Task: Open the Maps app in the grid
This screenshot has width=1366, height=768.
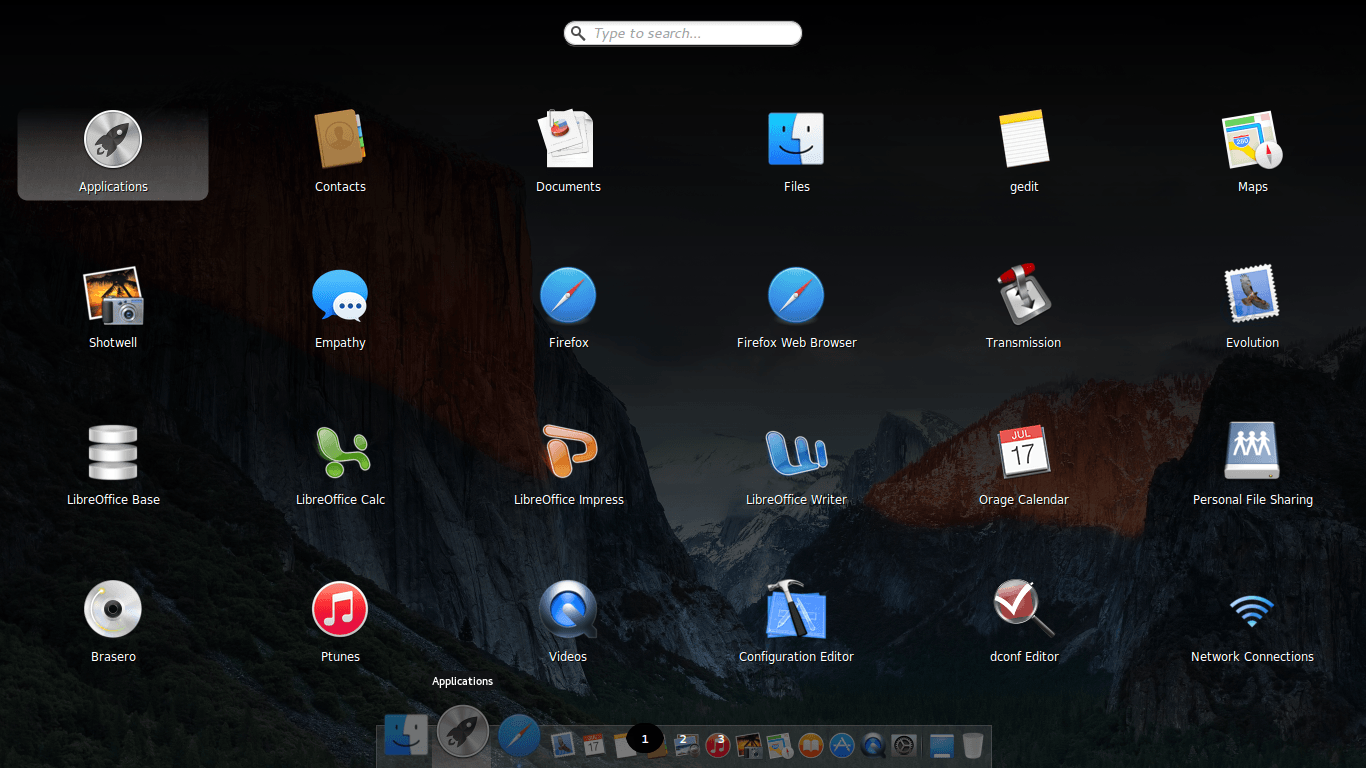Action: pyautogui.click(x=1252, y=153)
